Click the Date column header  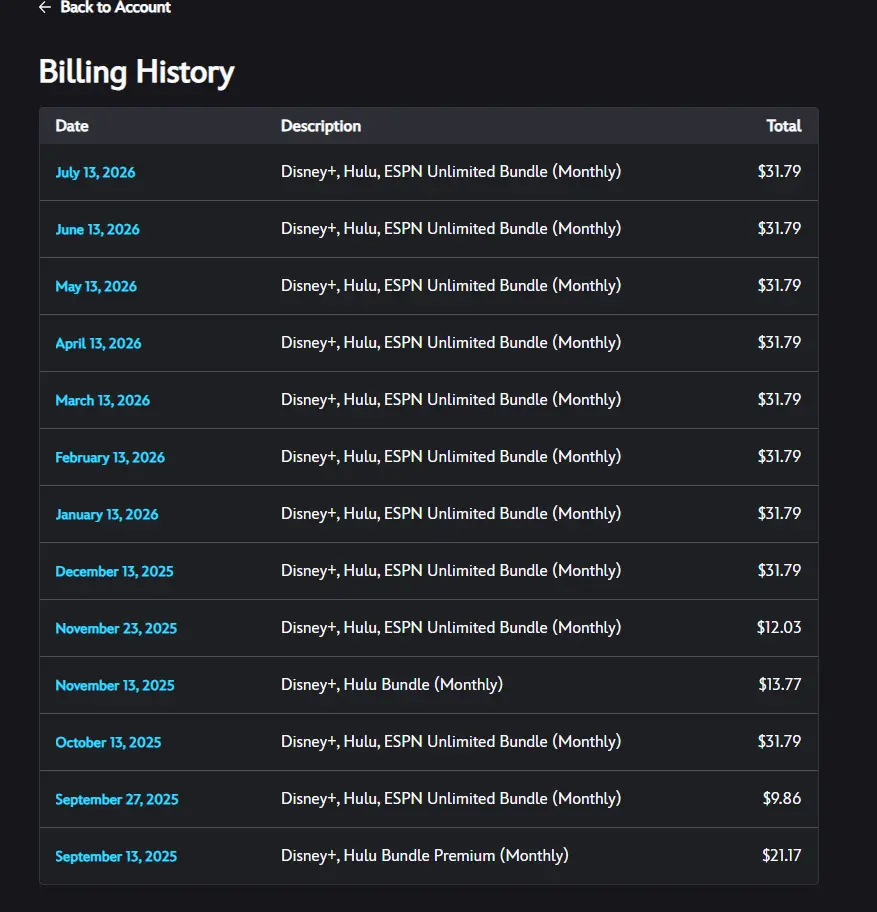tap(72, 126)
